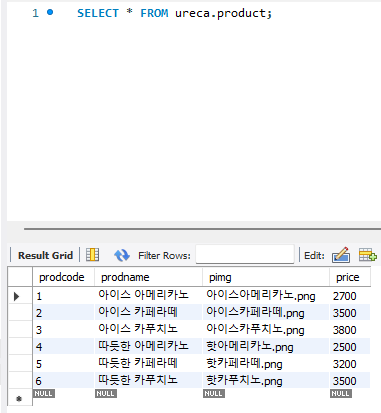Select prodcode cell with value 3
Screen dimensions: 381x413
(x=64, y=330)
